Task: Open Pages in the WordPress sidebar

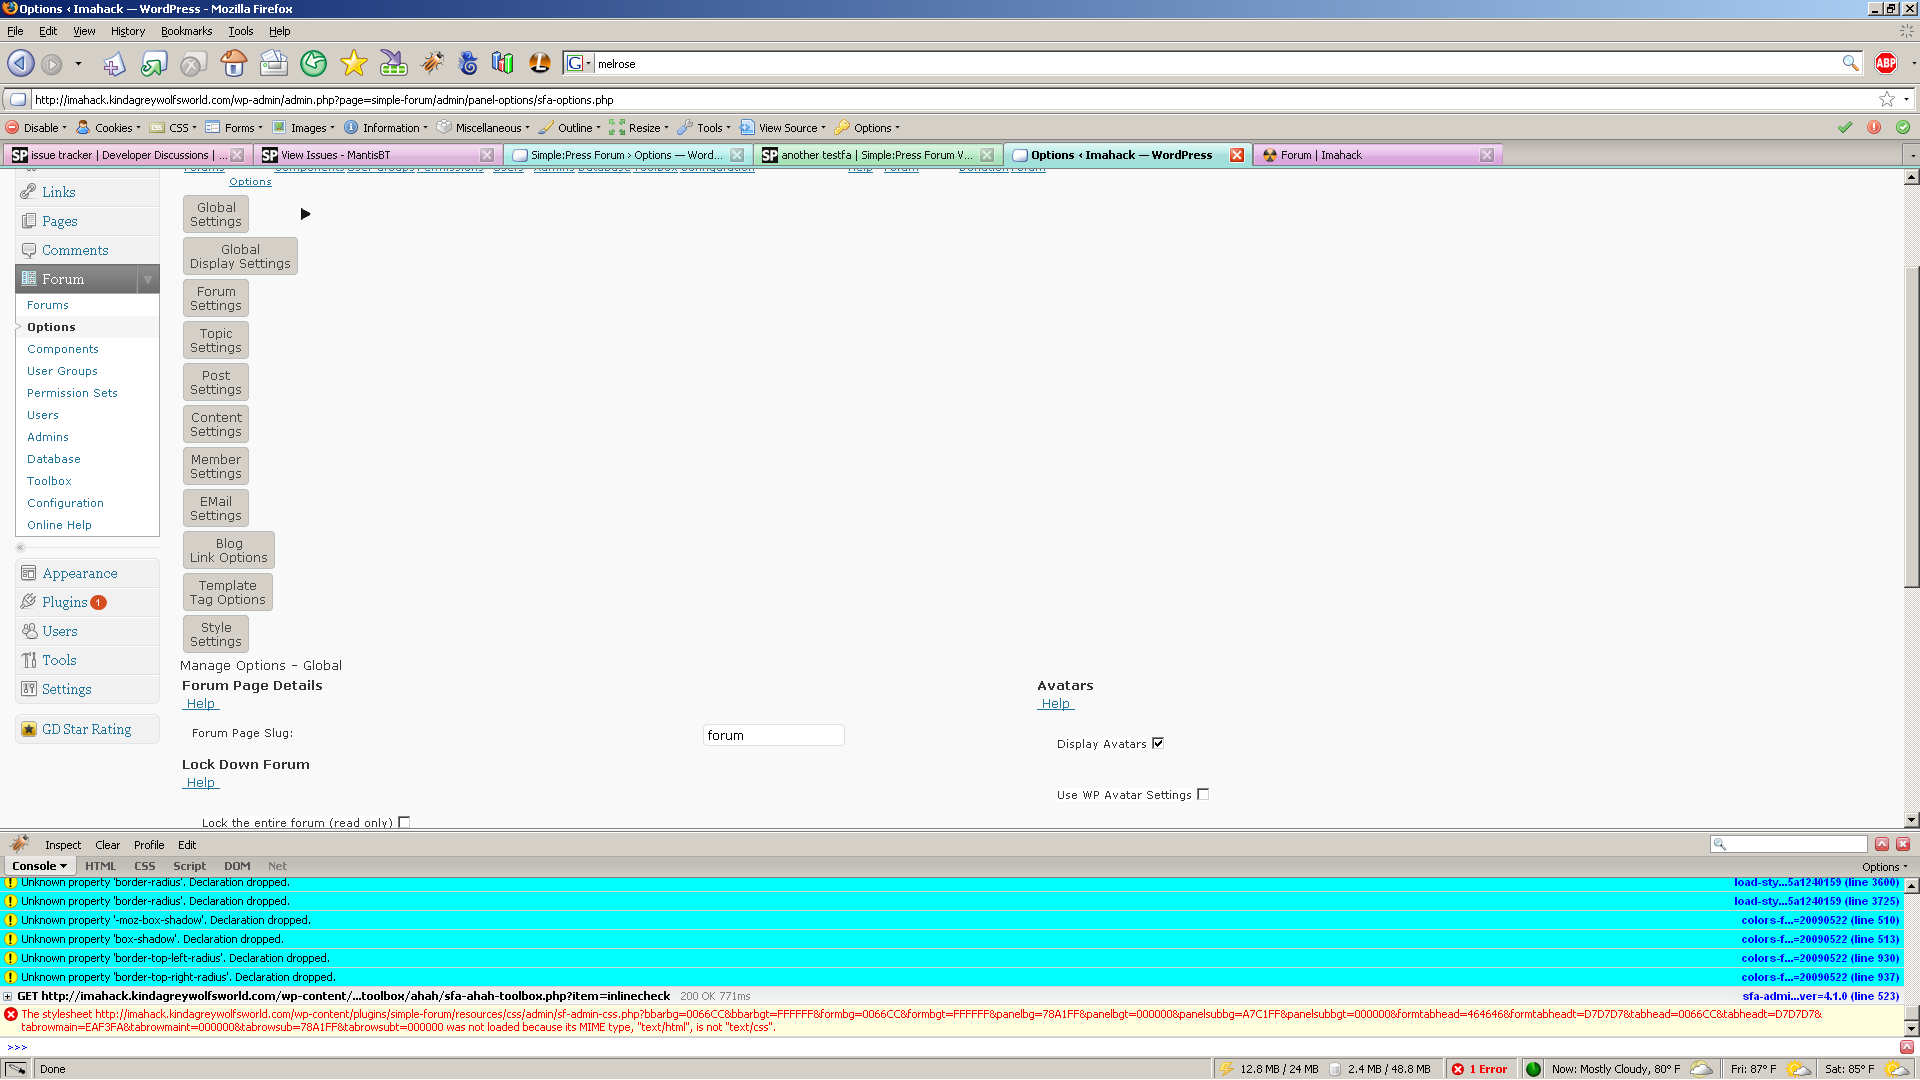Action: pyautogui.click(x=59, y=221)
